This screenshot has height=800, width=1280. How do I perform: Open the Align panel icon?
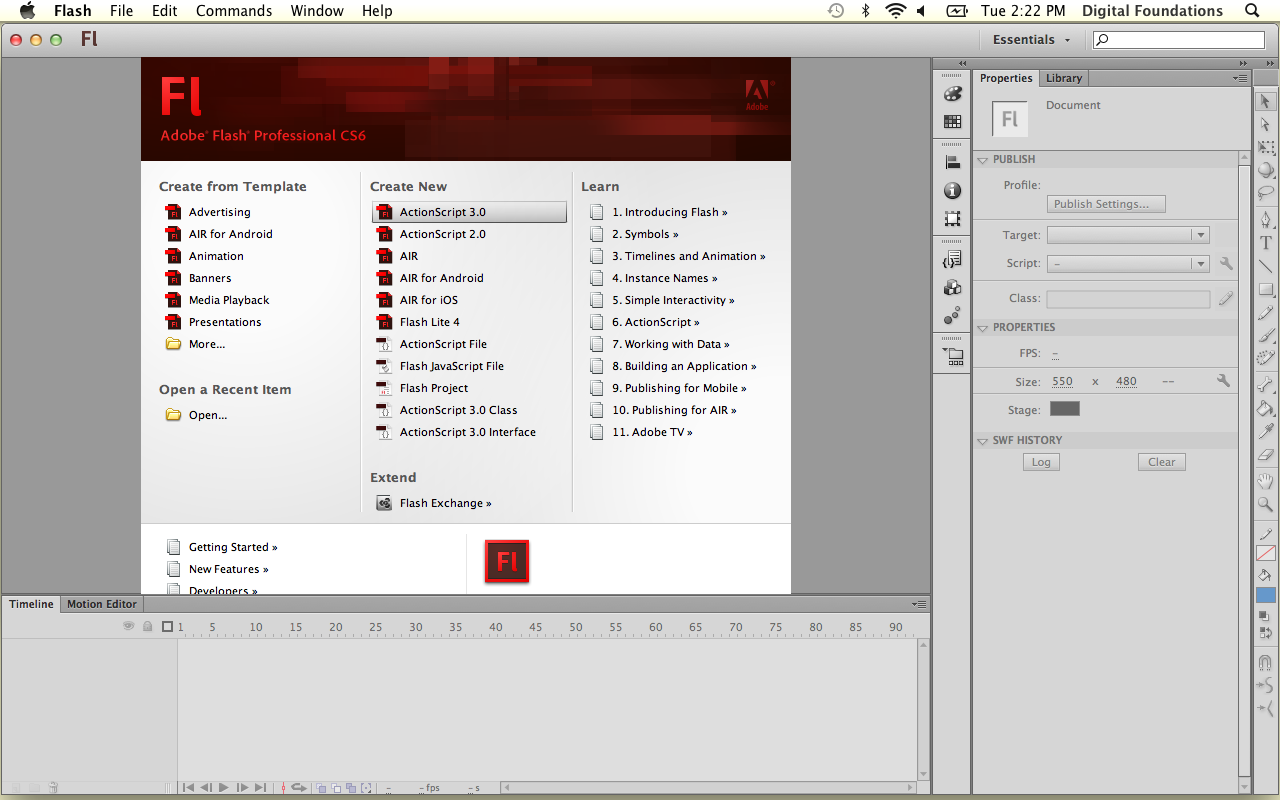tap(952, 163)
